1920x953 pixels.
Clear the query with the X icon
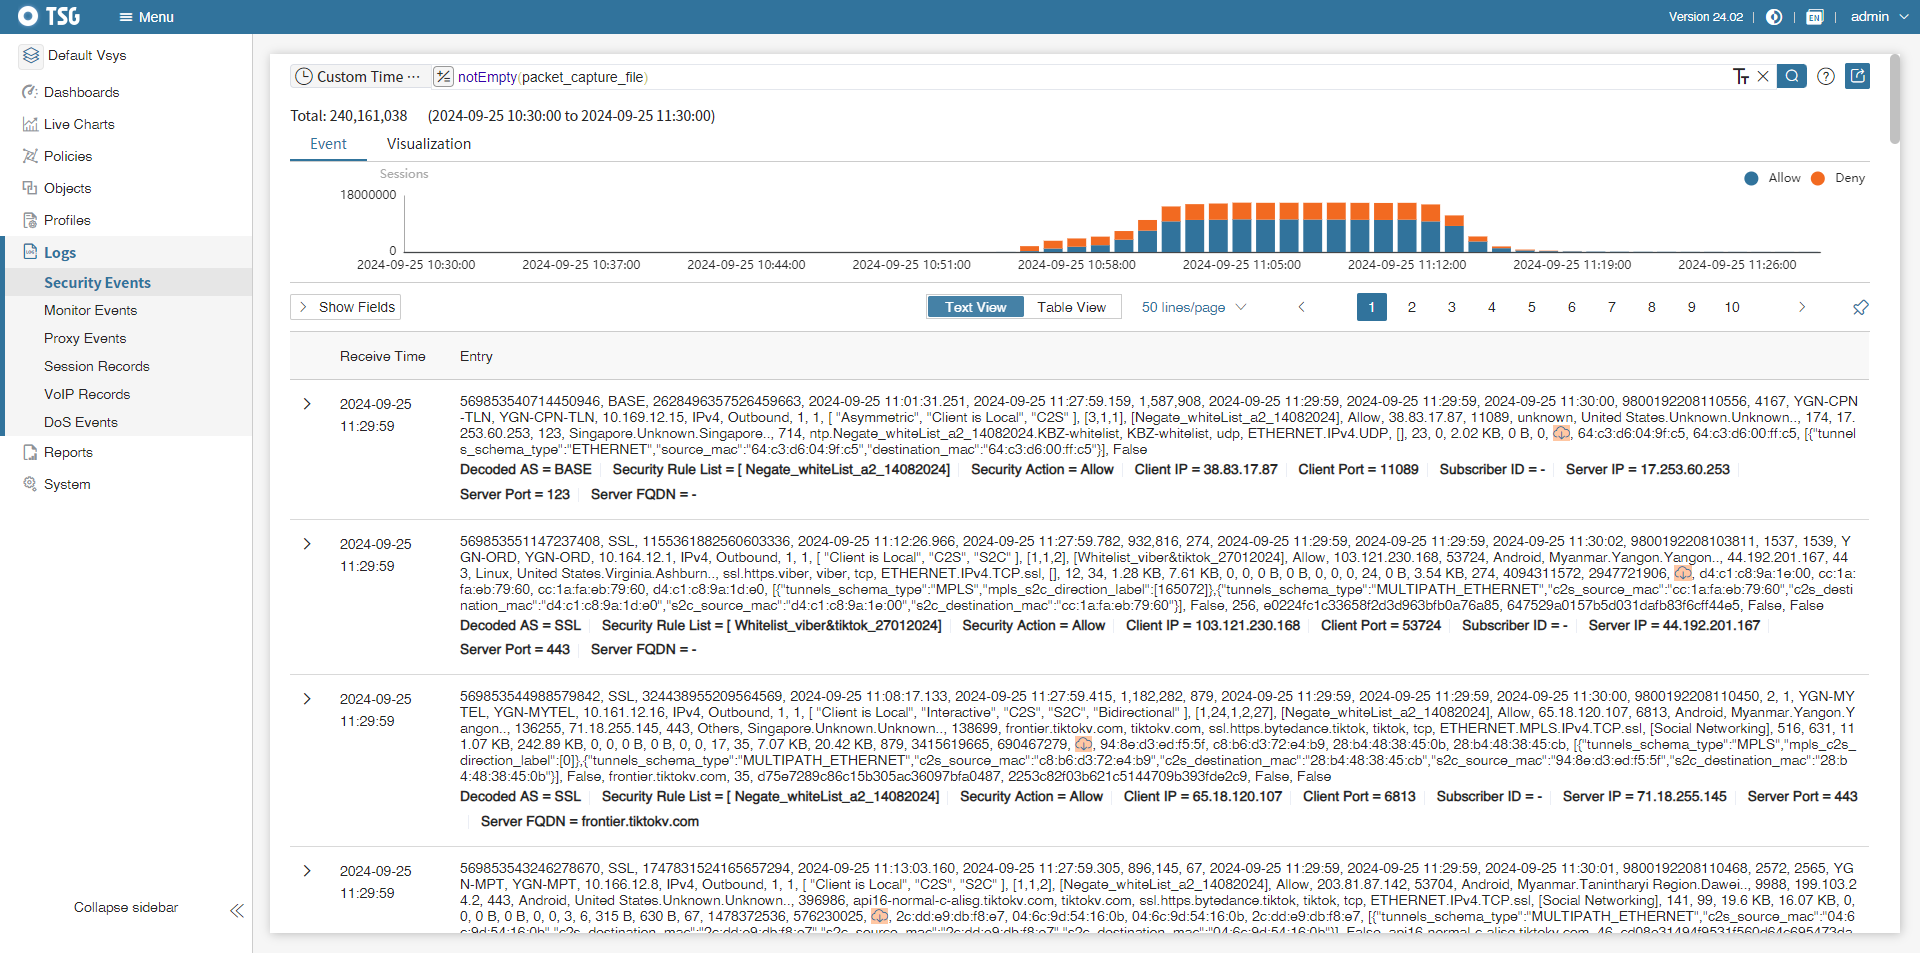(x=1763, y=76)
